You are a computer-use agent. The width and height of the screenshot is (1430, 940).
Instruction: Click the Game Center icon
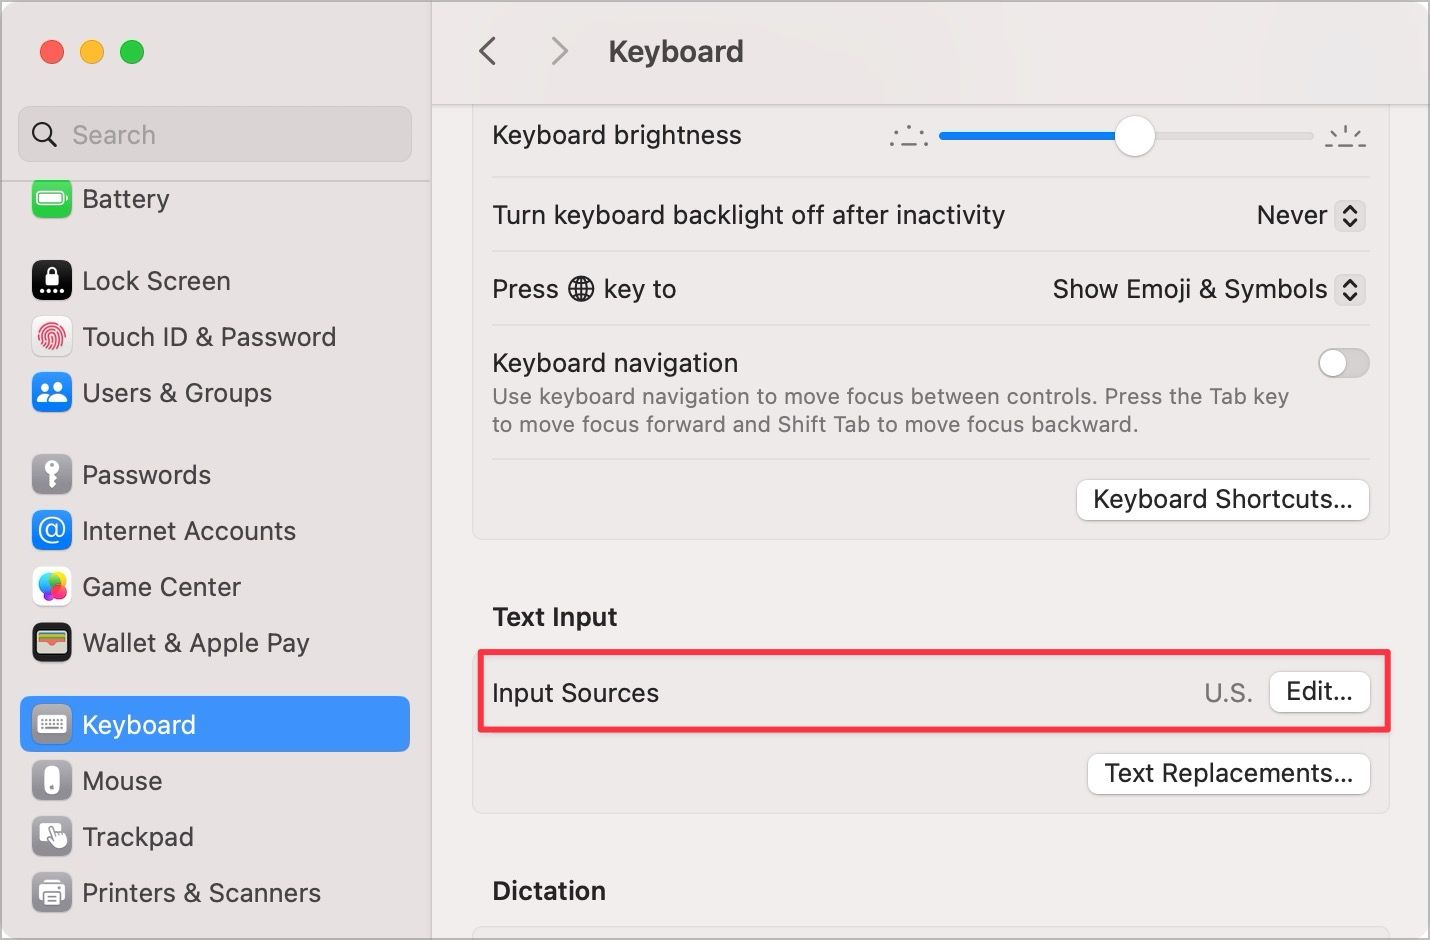point(51,587)
